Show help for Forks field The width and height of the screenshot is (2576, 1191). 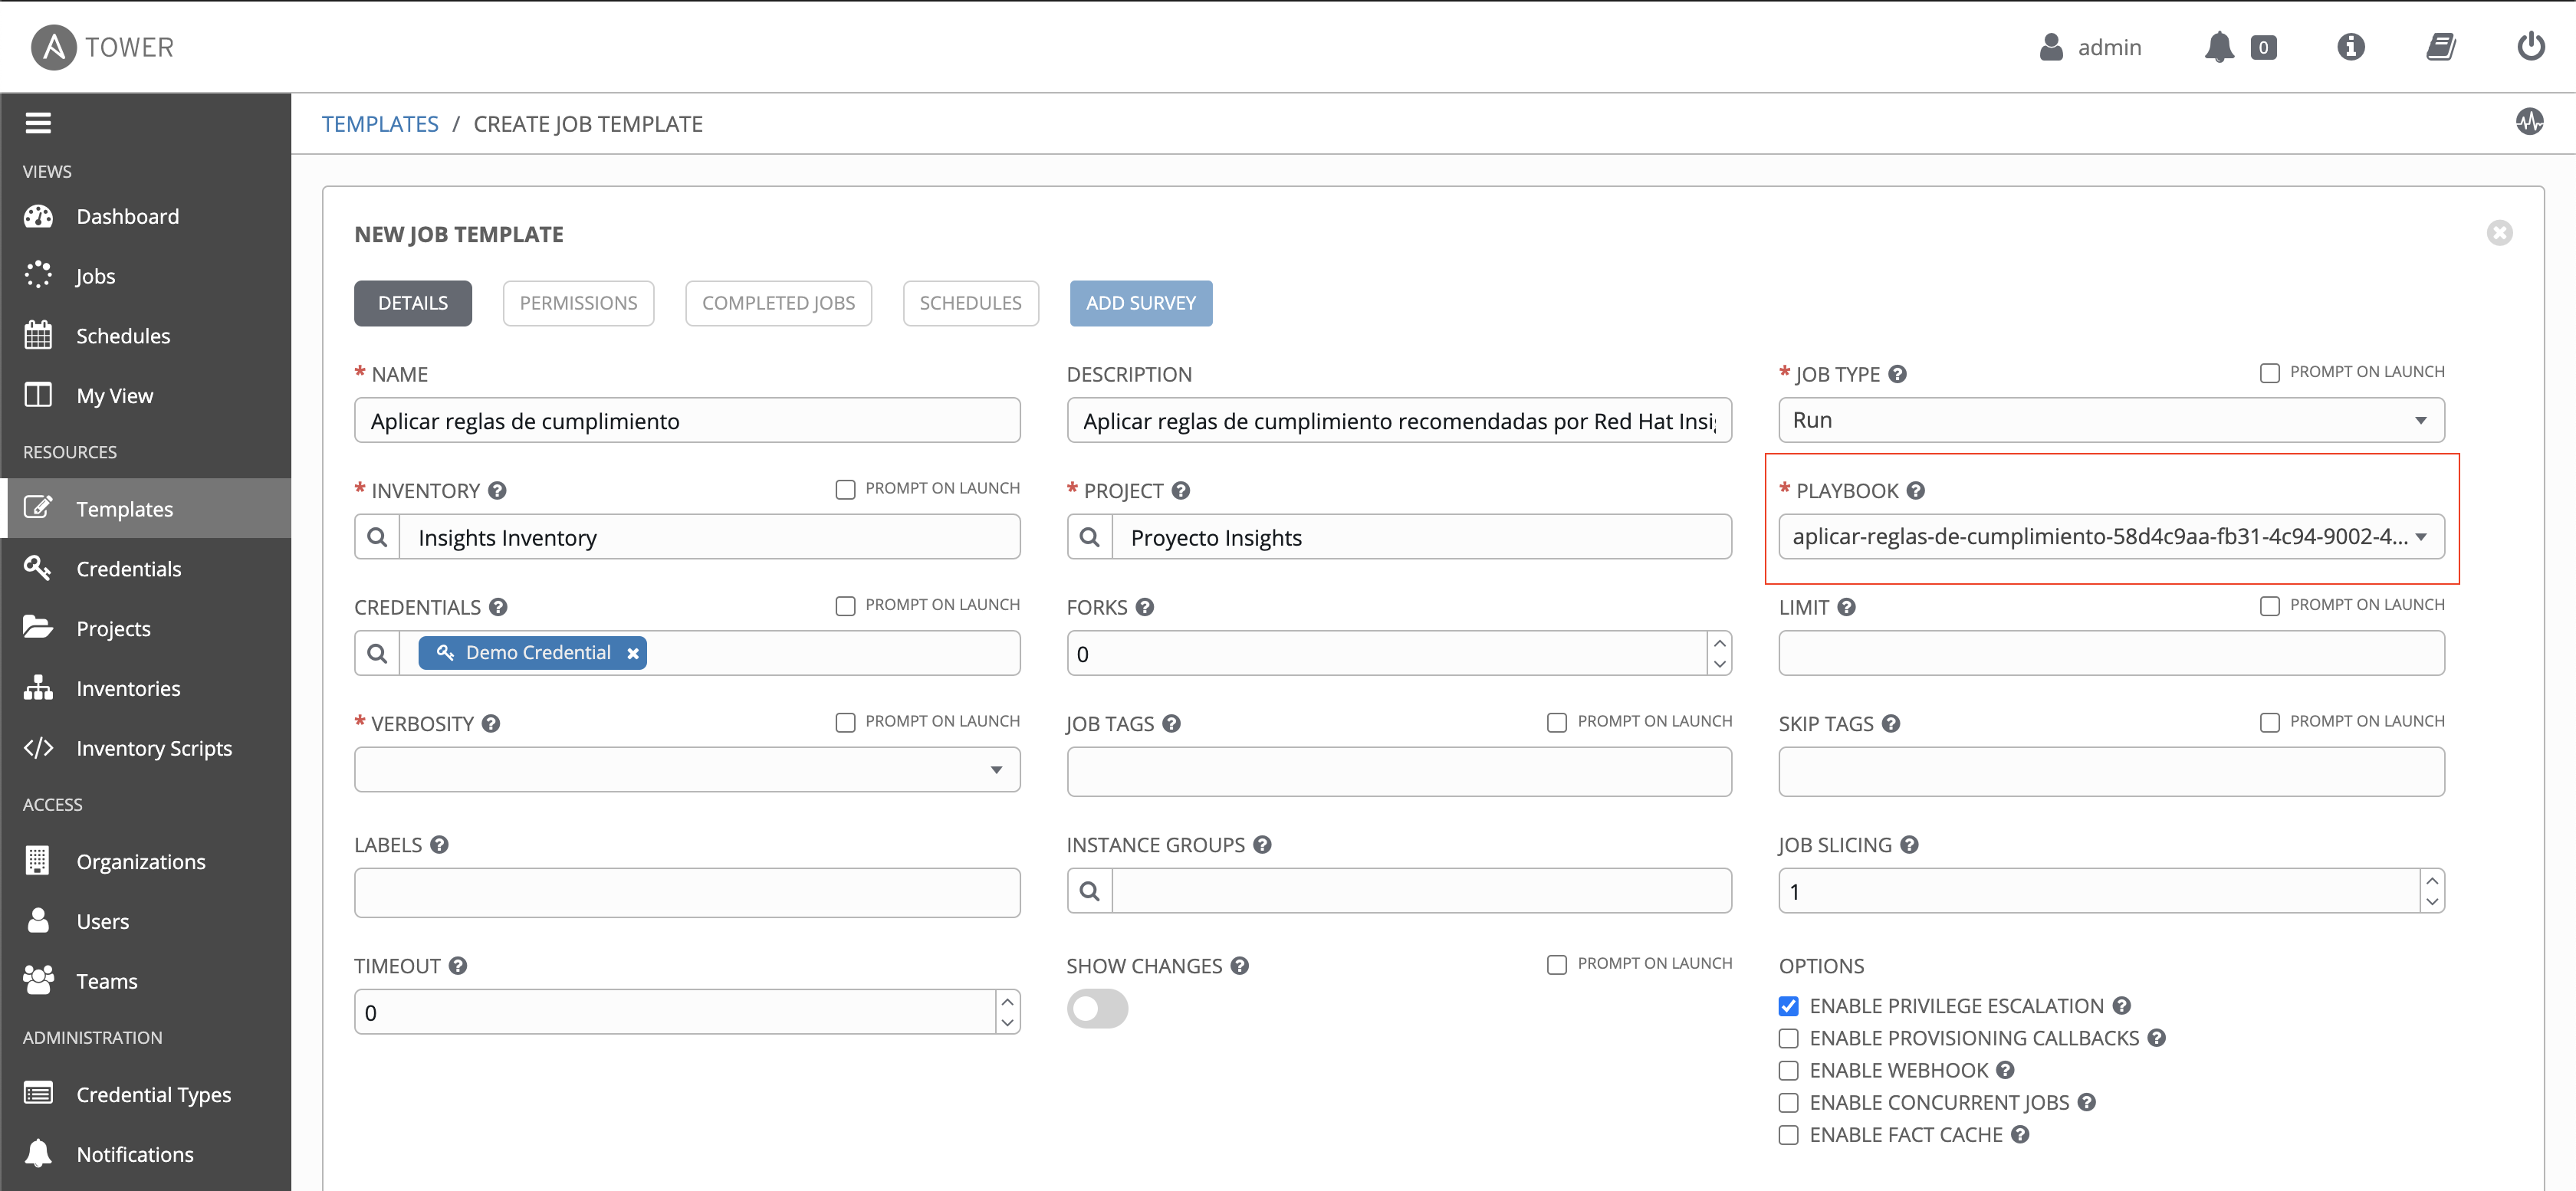[1145, 607]
